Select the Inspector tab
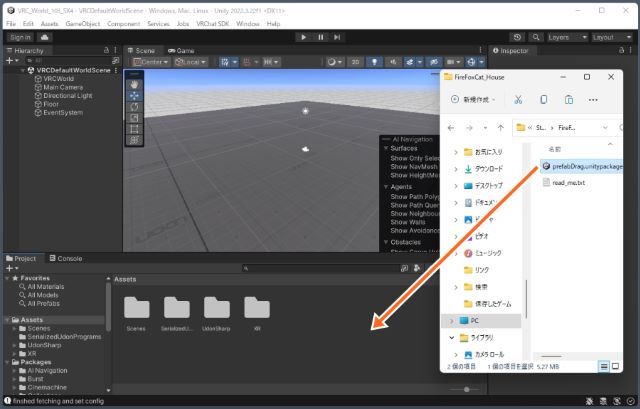 click(510, 51)
